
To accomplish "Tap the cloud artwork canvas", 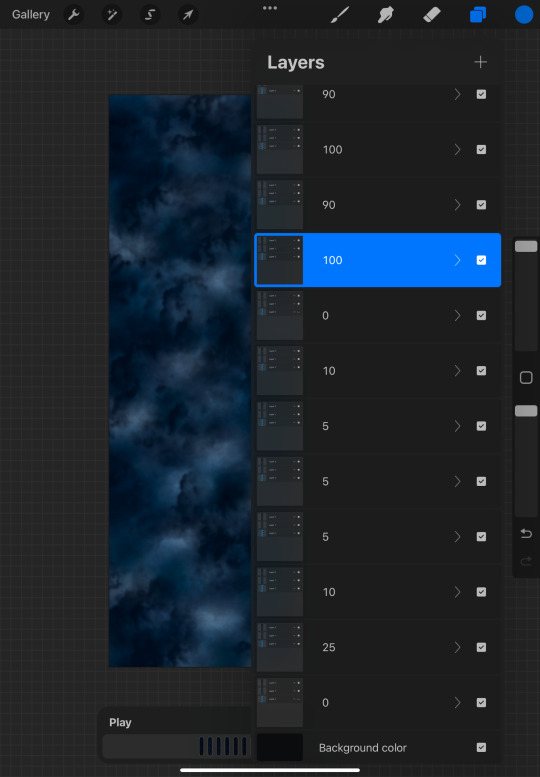I will (x=180, y=381).
